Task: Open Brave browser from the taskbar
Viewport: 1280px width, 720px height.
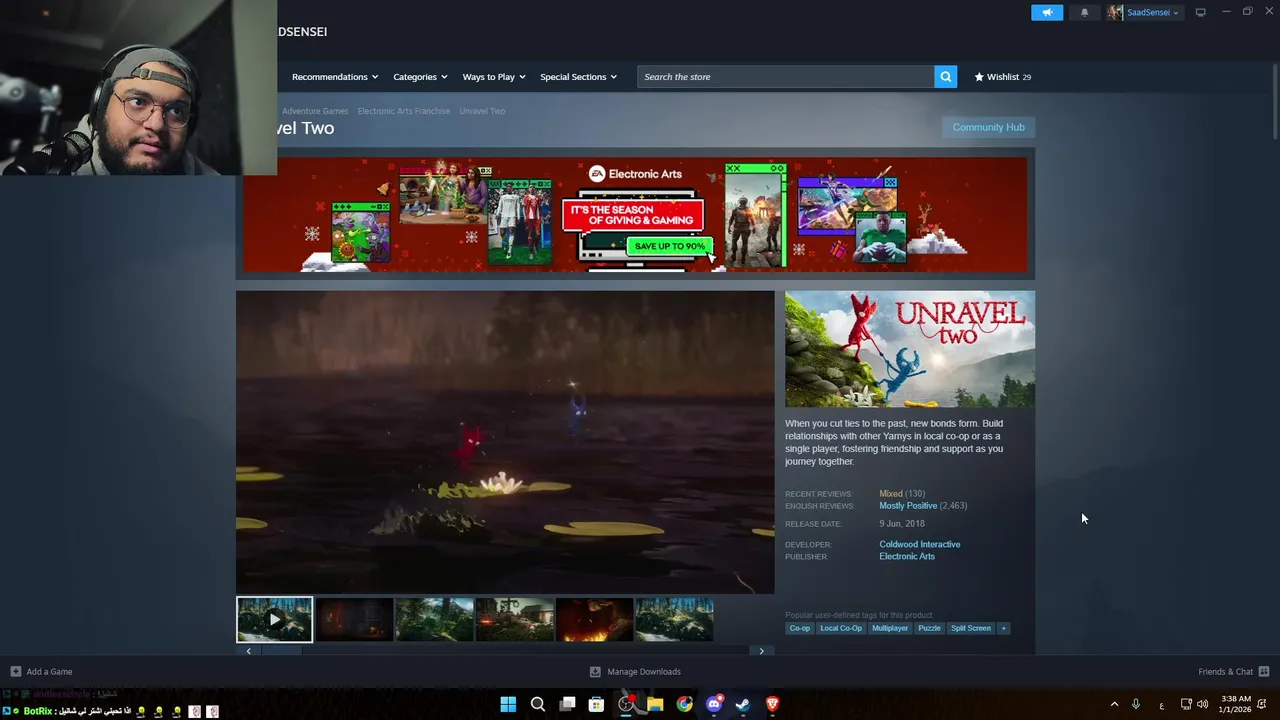Action: 772,704
